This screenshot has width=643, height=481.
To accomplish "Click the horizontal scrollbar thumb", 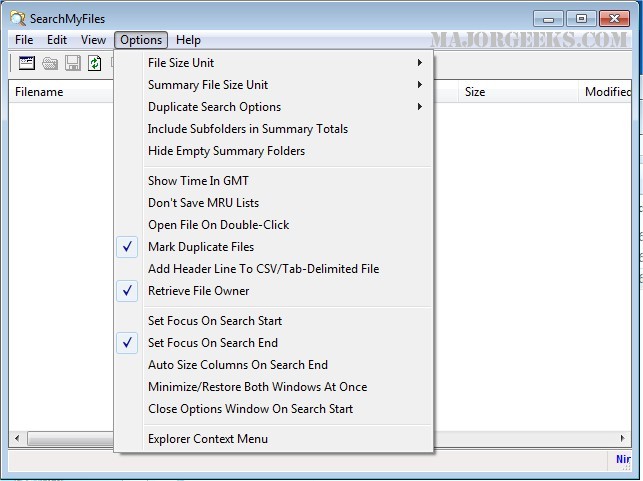I will tap(70, 438).
